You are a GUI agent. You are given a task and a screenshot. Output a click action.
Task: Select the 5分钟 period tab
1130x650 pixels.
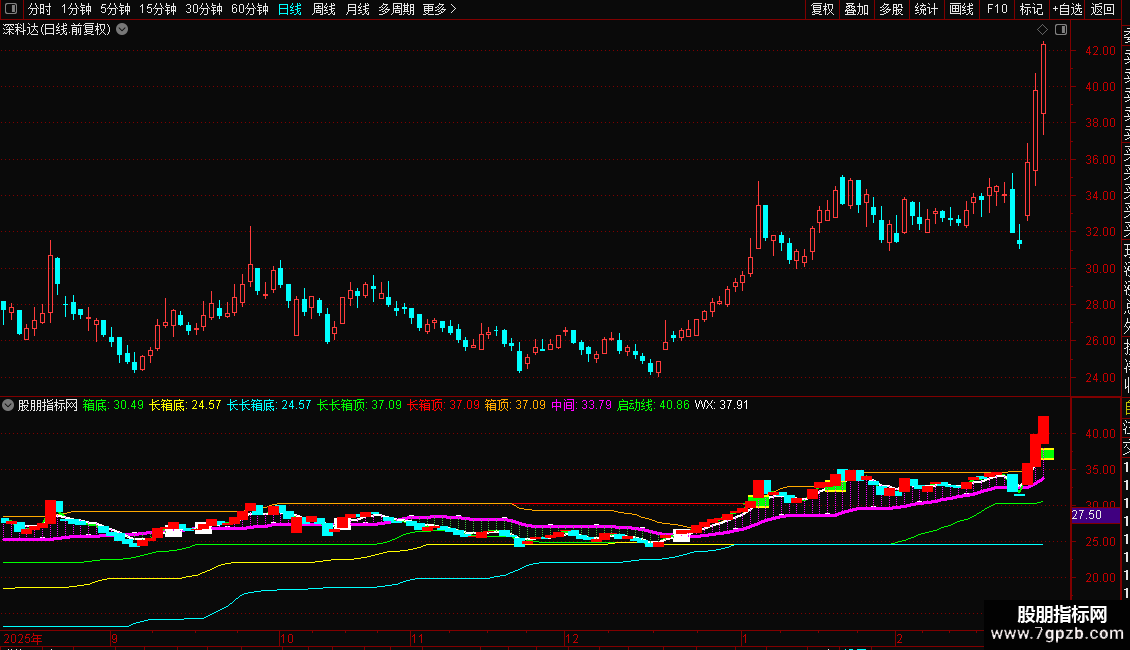point(115,10)
